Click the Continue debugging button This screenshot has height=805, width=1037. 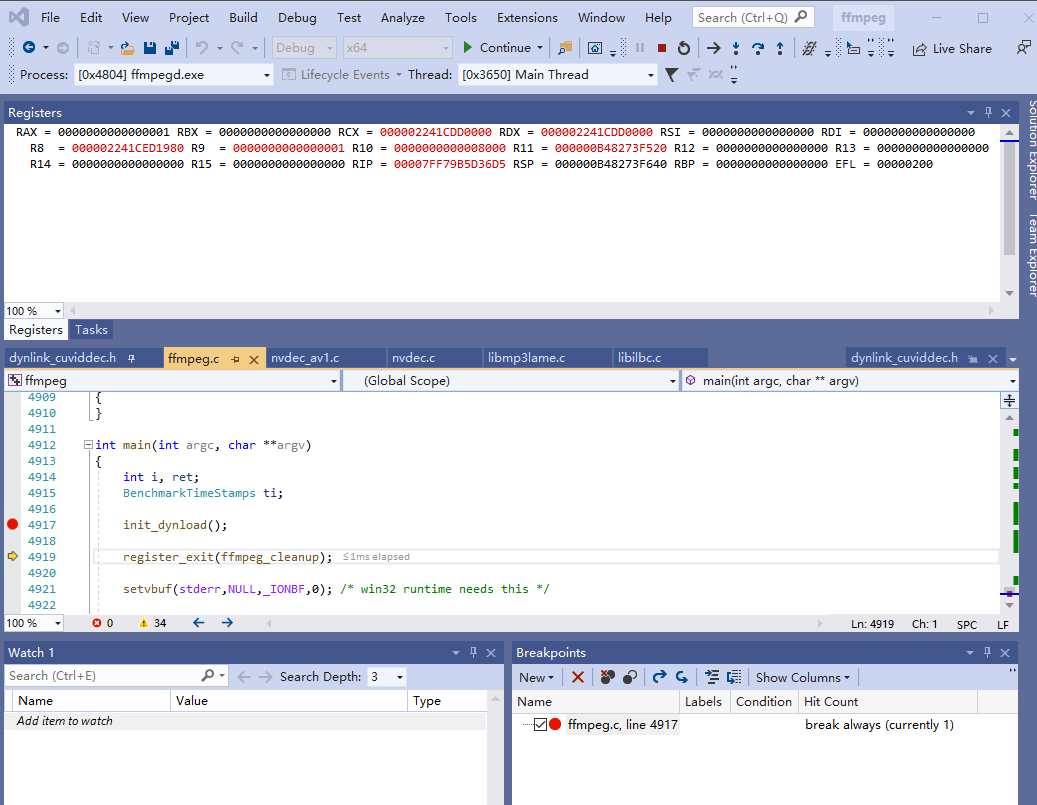click(x=496, y=48)
